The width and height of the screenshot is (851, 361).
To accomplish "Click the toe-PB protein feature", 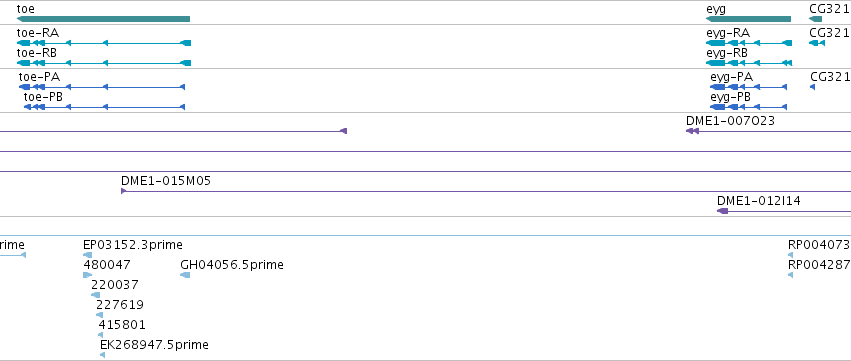I will click(x=105, y=107).
